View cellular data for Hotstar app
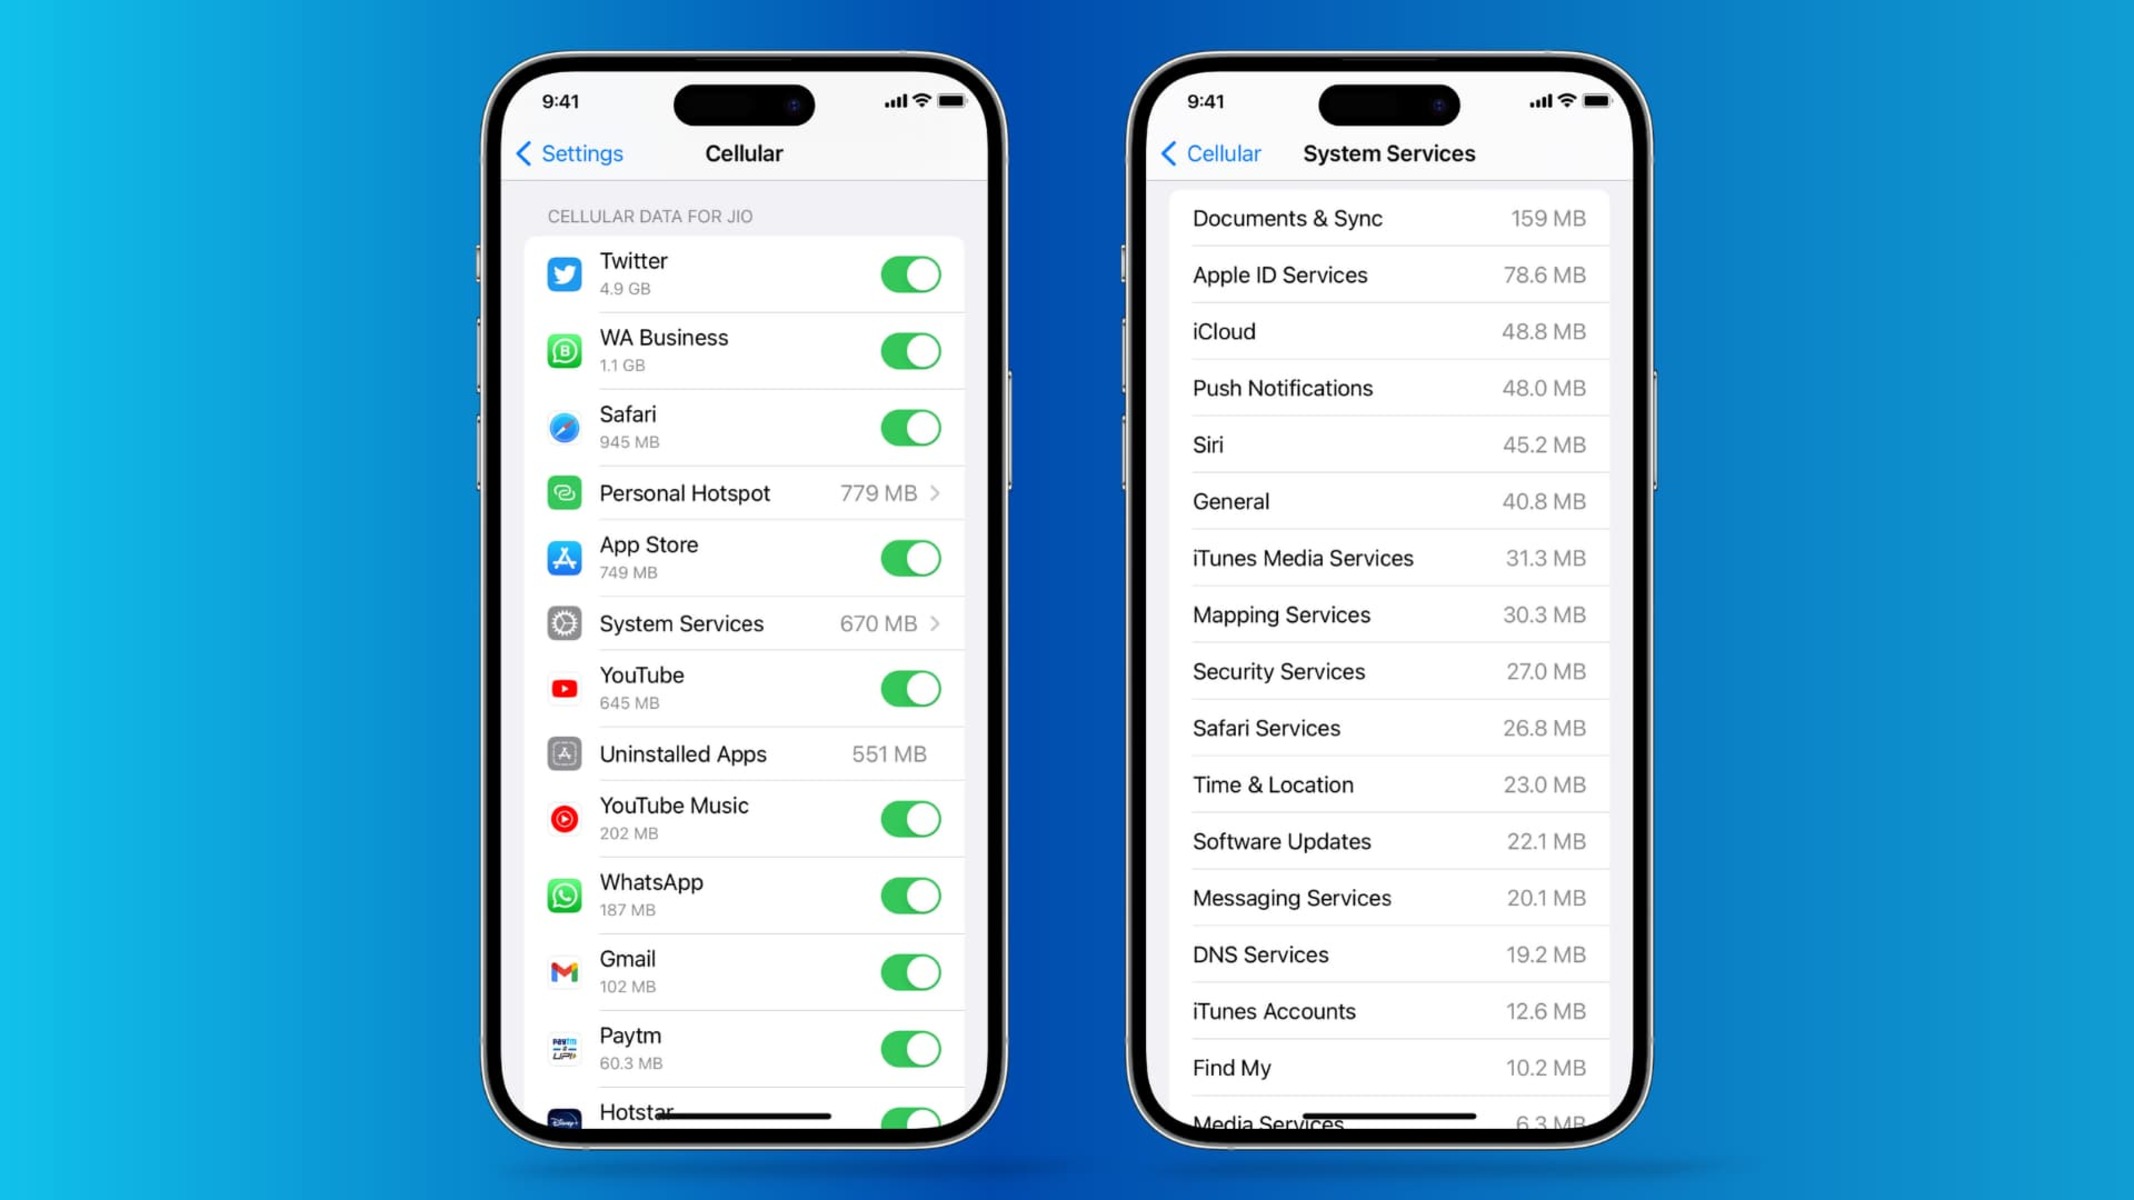The width and height of the screenshot is (2134, 1200). 639,1111
